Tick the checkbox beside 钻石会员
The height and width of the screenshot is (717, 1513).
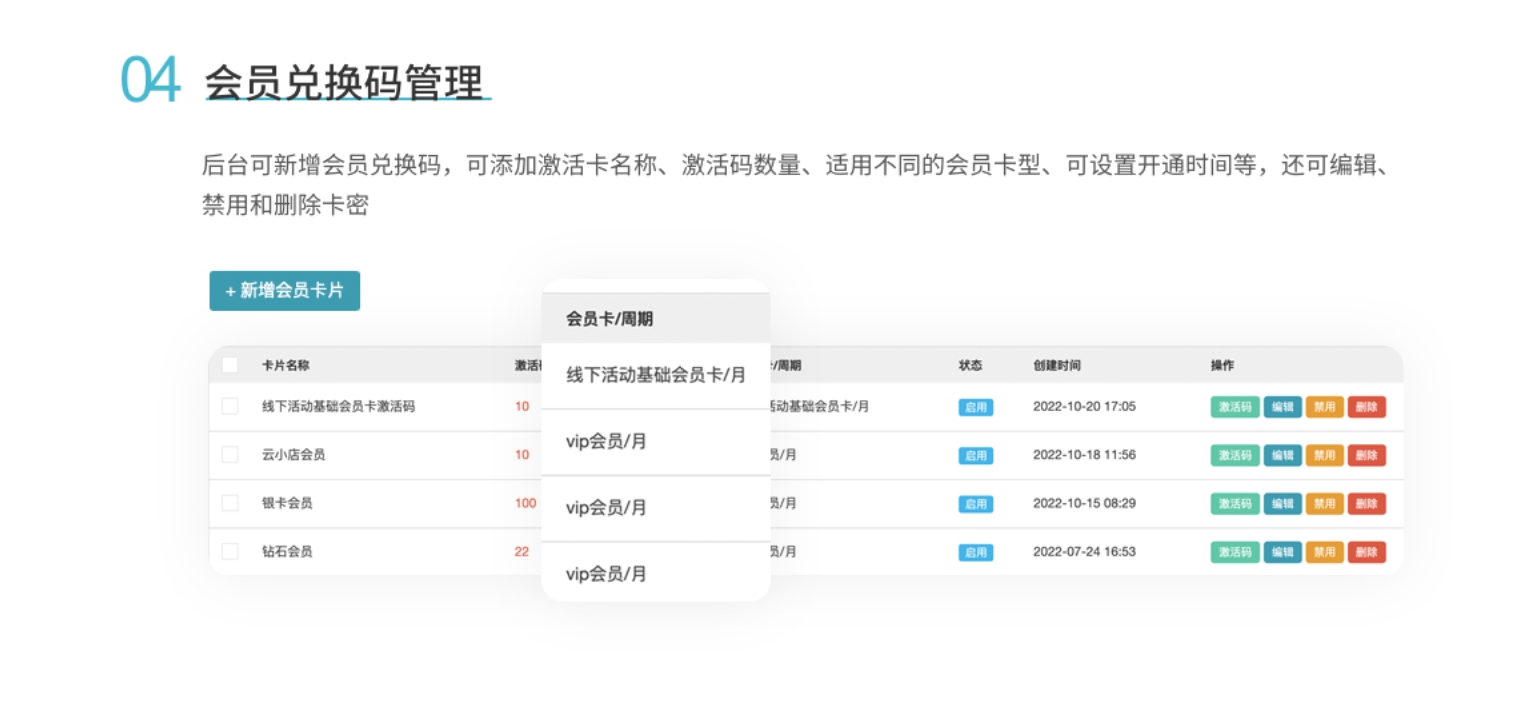230,551
